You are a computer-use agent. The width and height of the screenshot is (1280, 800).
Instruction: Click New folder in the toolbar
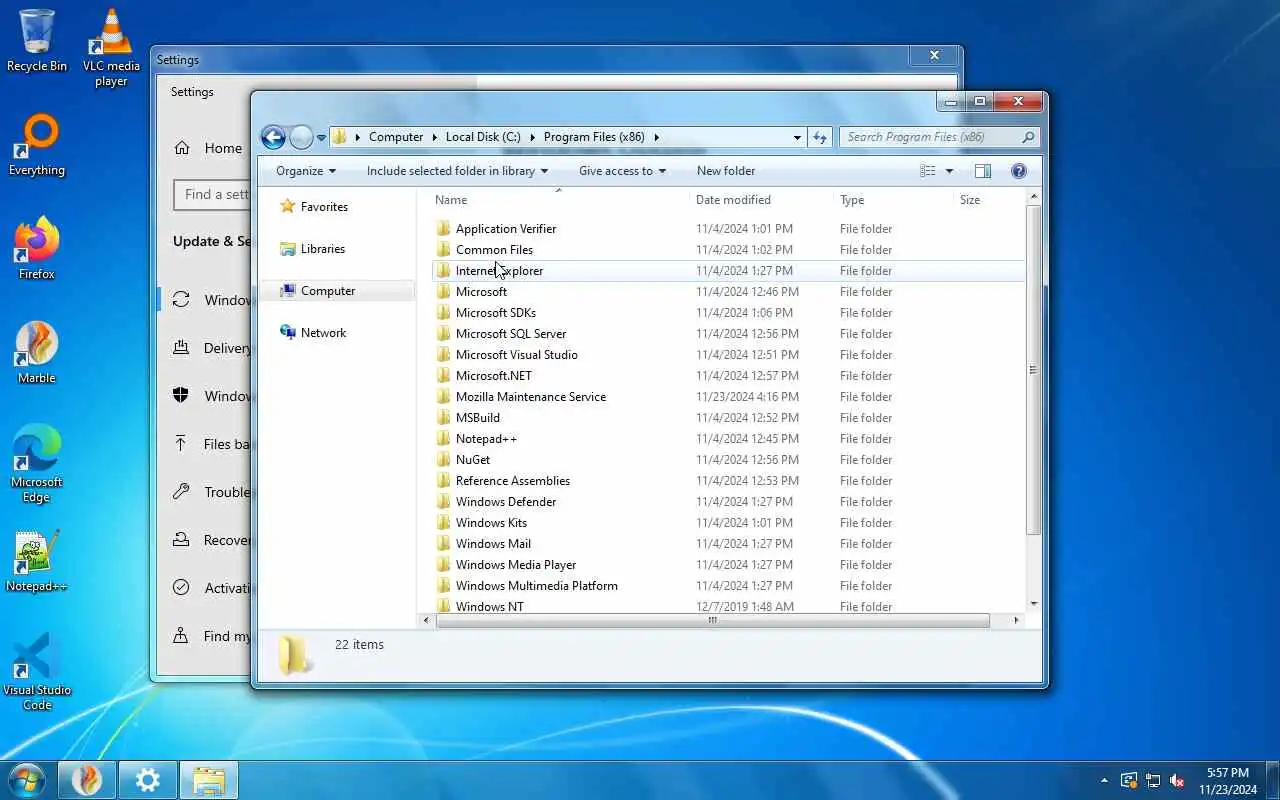(x=726, y=171)
